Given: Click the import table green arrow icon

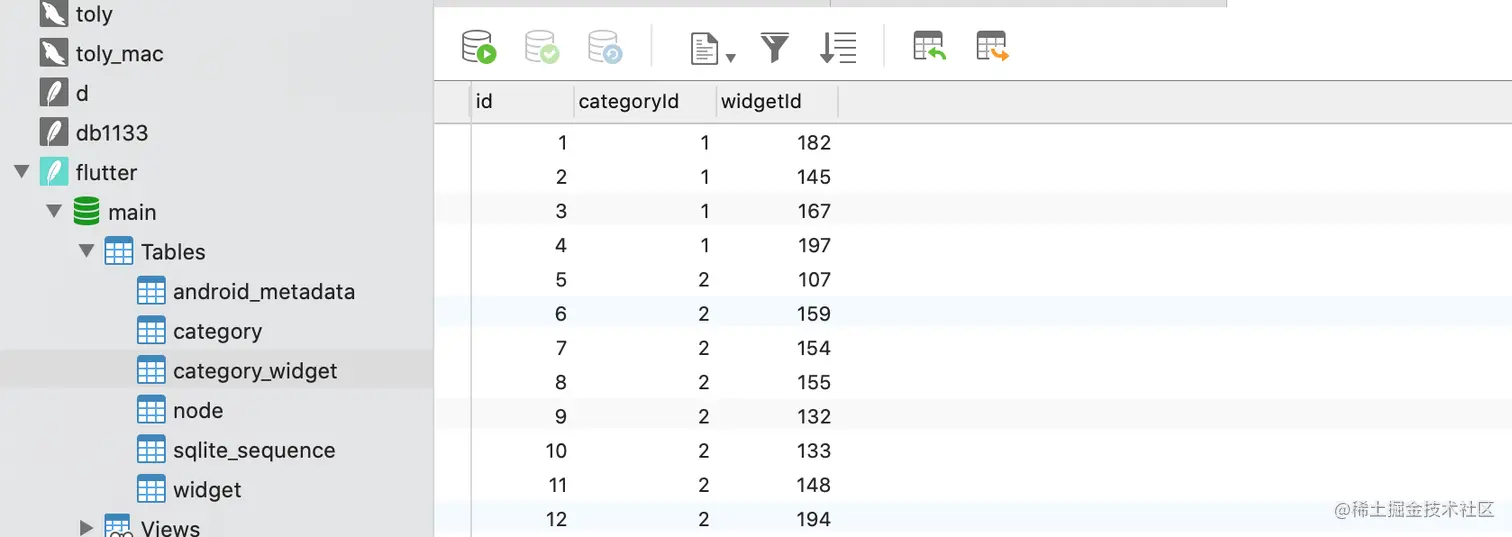Looking at the screenshot, I should 930,46.
